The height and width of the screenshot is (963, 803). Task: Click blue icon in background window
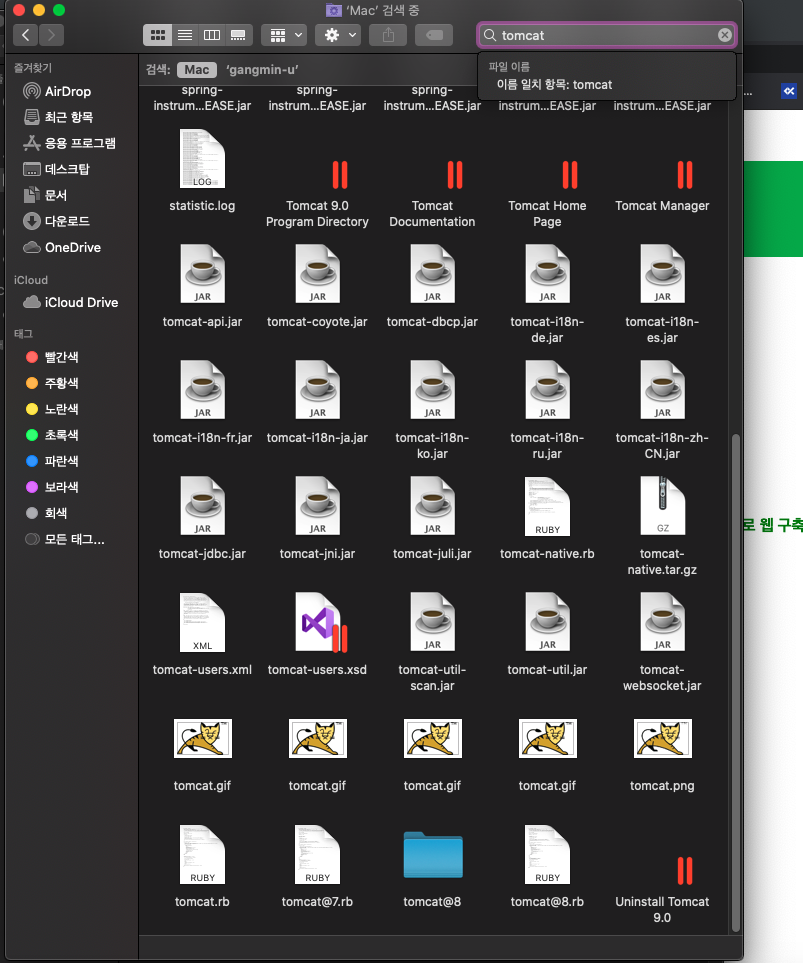[x=789, y=91]
